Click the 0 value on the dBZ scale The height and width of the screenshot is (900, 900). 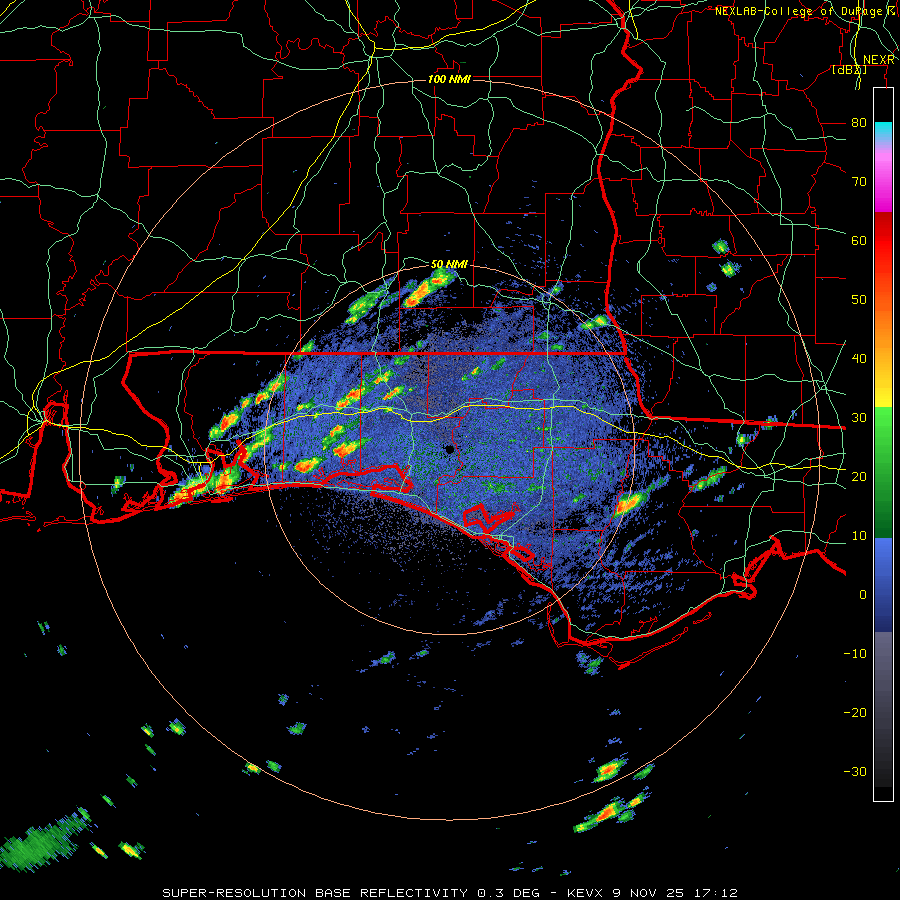click(863, 595)
